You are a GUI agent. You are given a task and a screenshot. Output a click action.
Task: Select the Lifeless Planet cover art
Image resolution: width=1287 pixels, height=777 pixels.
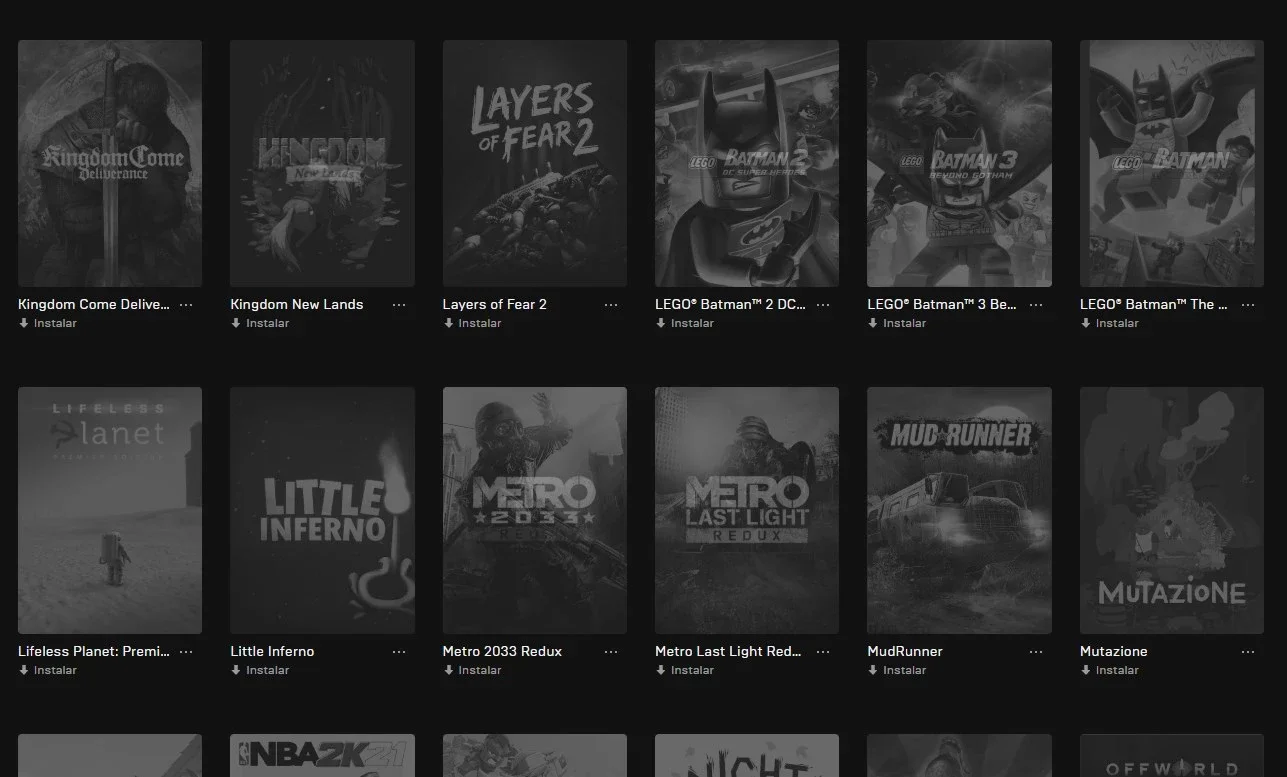[x=110, y=510]
